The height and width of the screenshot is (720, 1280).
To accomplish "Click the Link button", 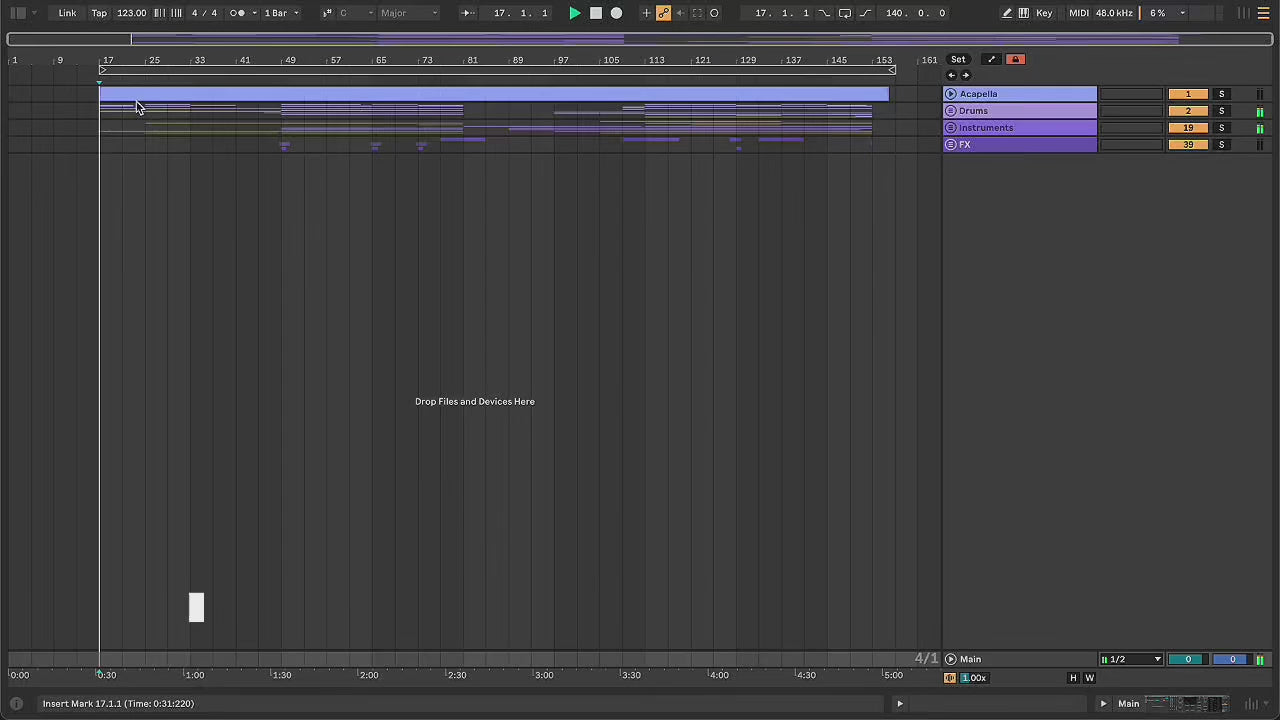I will click(67, 13).
